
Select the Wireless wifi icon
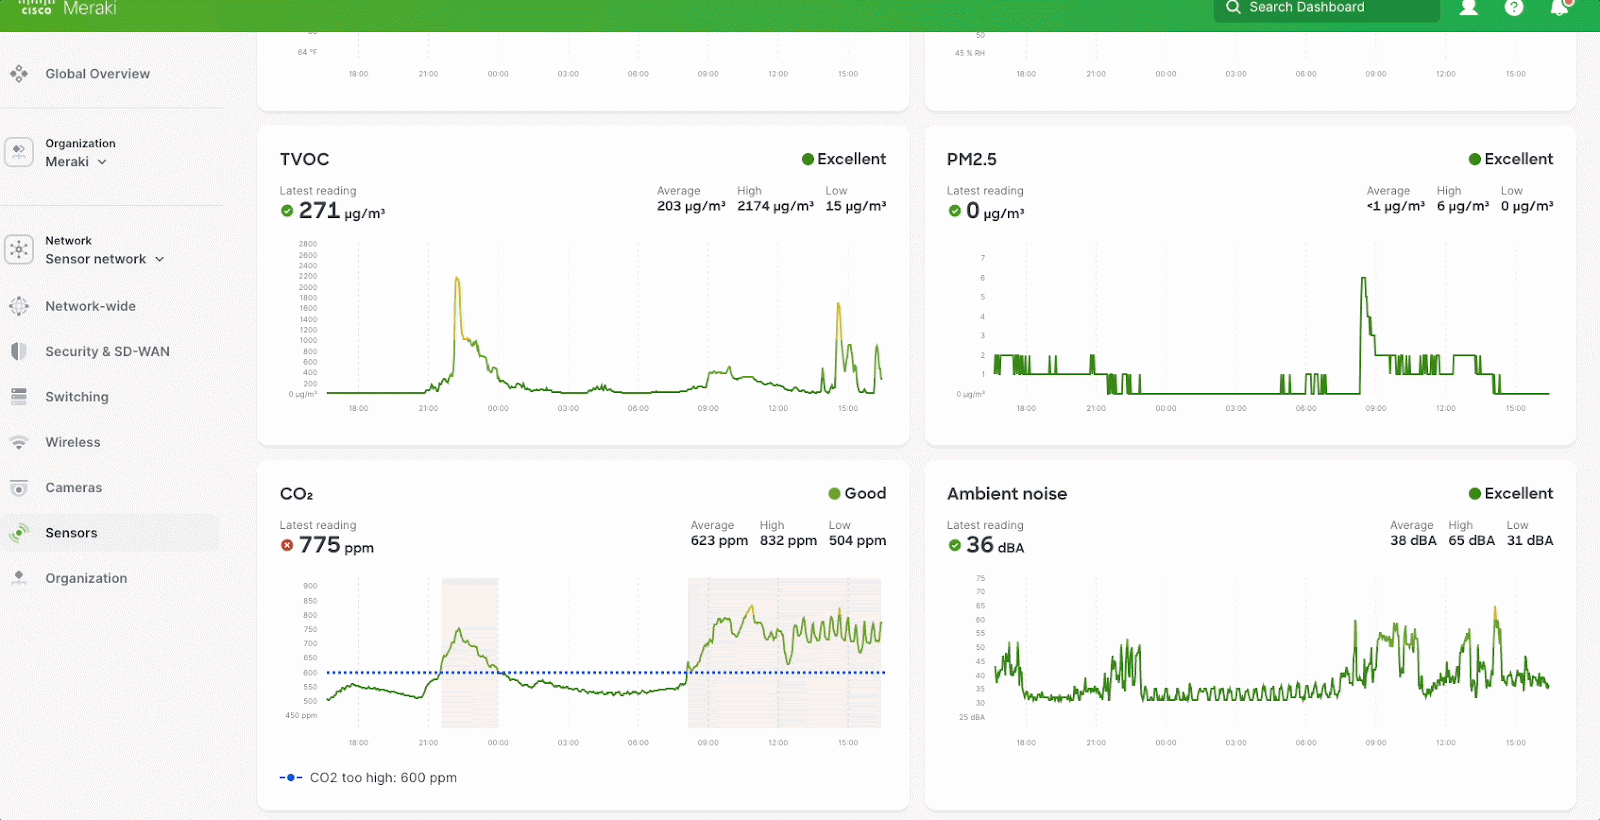point(19,442)
